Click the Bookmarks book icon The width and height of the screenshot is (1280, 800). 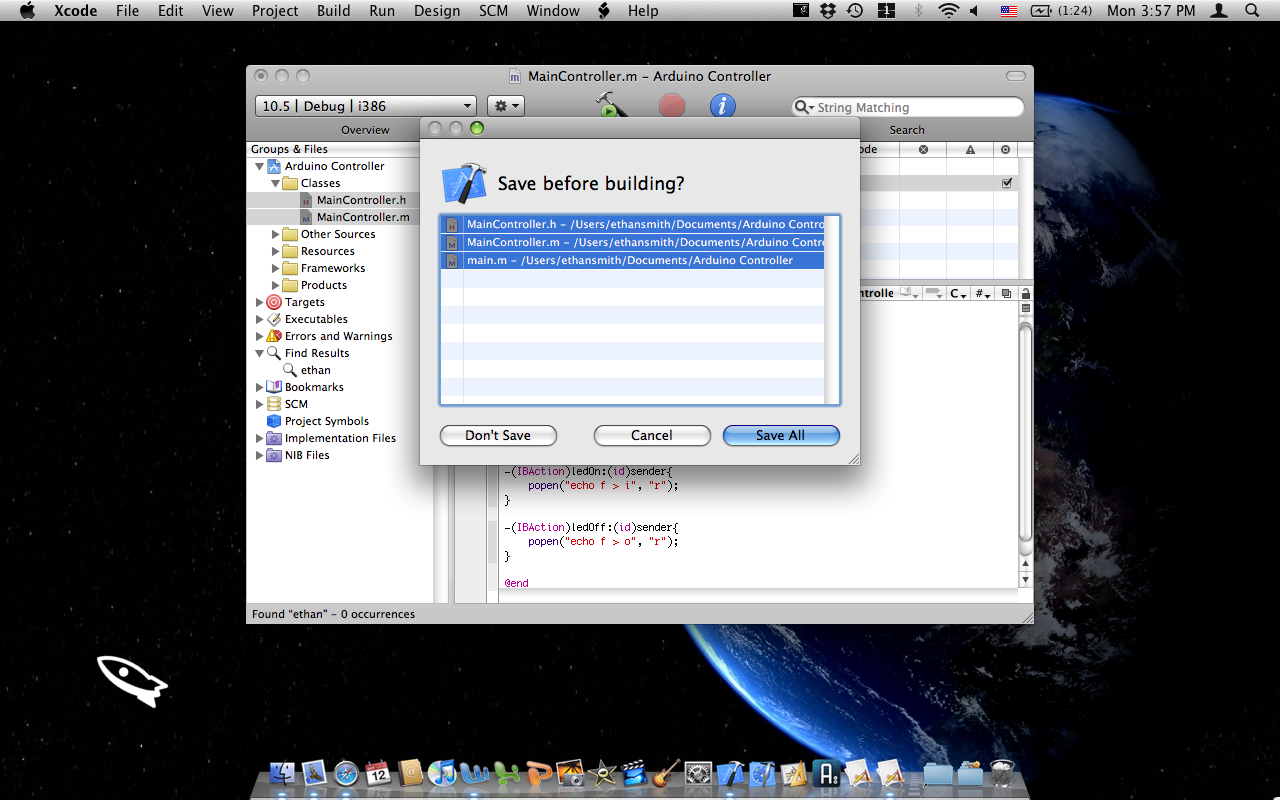coord(274,387)
